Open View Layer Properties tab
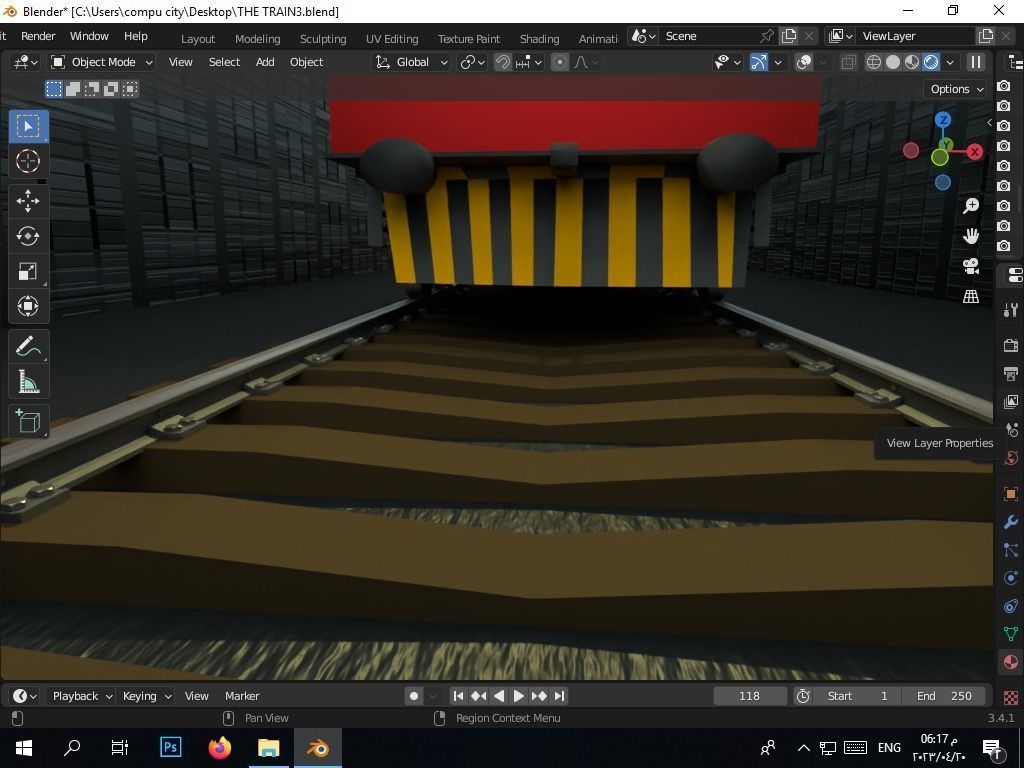Image resolution: width=1024 pixels, height=768 pixels. pos(1011,402)
